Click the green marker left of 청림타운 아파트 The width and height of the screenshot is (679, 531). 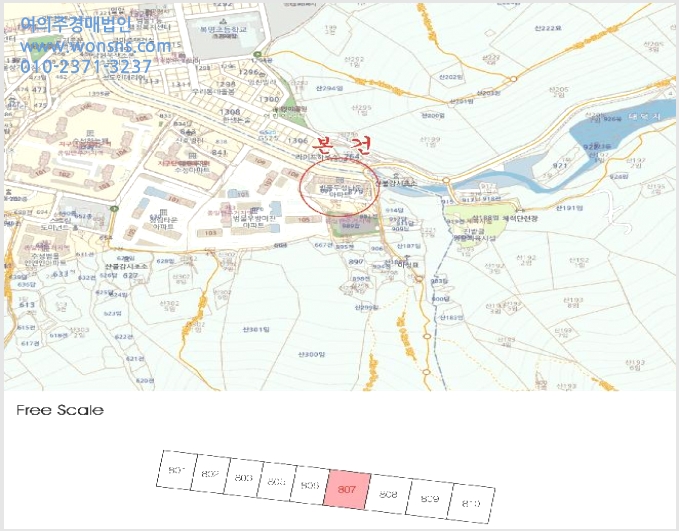pyautogui.click(x=114, y=209)
